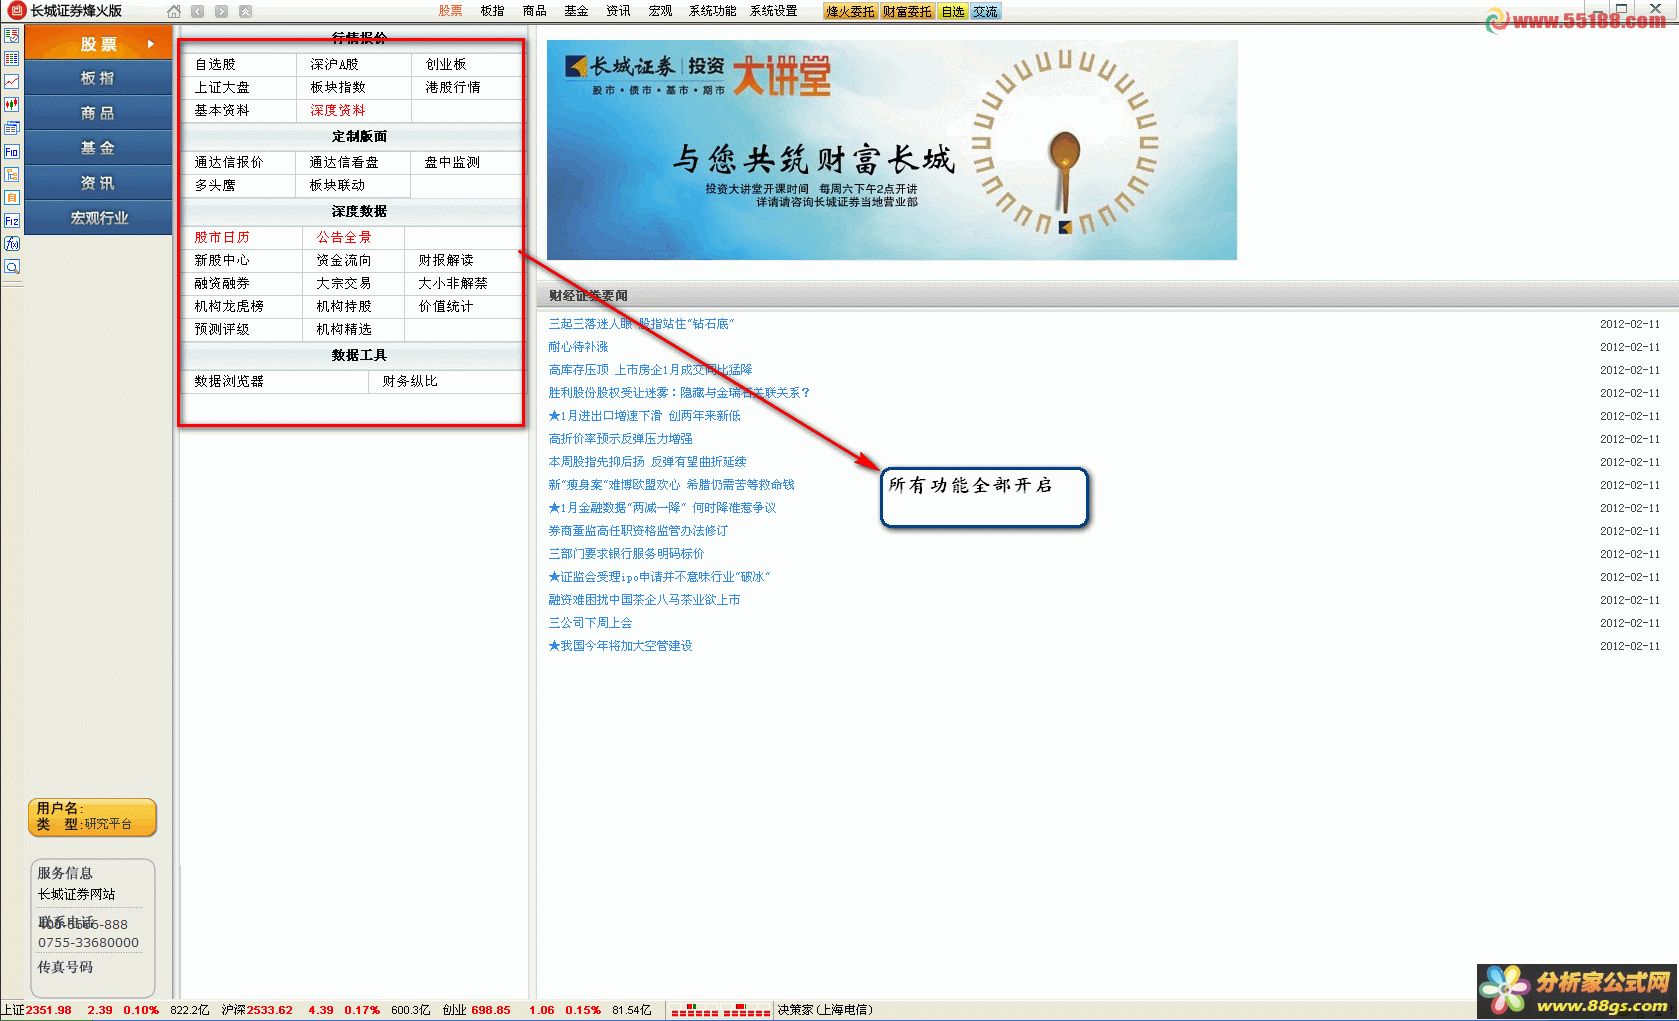Click the magnifier search icon in sidebar
Viewport: 1679px width, 1021px height.
(12, 267)
